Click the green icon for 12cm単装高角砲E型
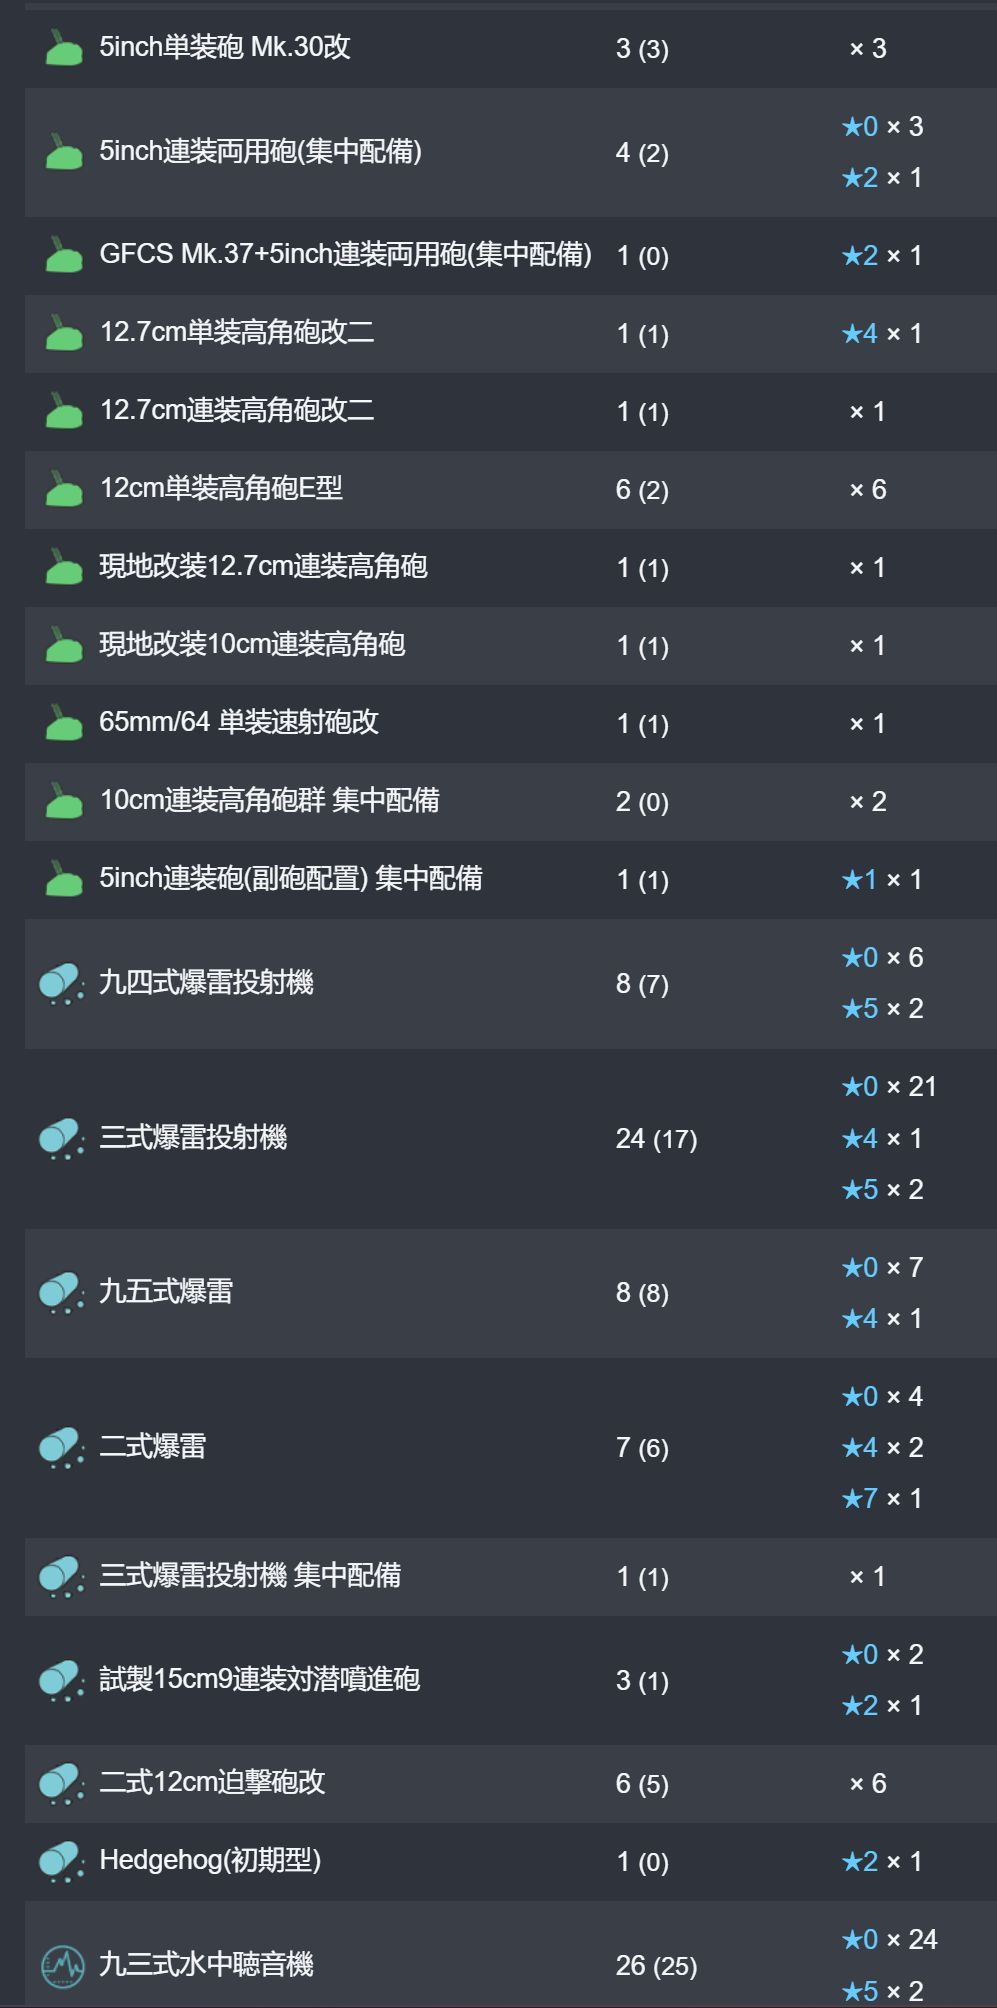This screenshot has width=997, height=2008. point(64,489)
